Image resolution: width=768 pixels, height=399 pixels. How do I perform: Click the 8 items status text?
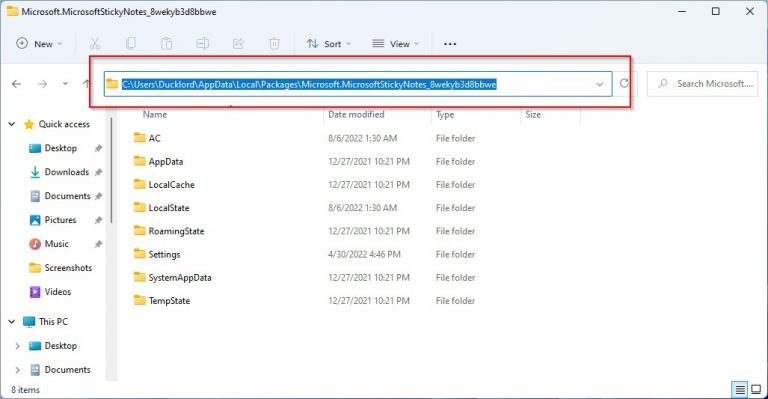25,390
